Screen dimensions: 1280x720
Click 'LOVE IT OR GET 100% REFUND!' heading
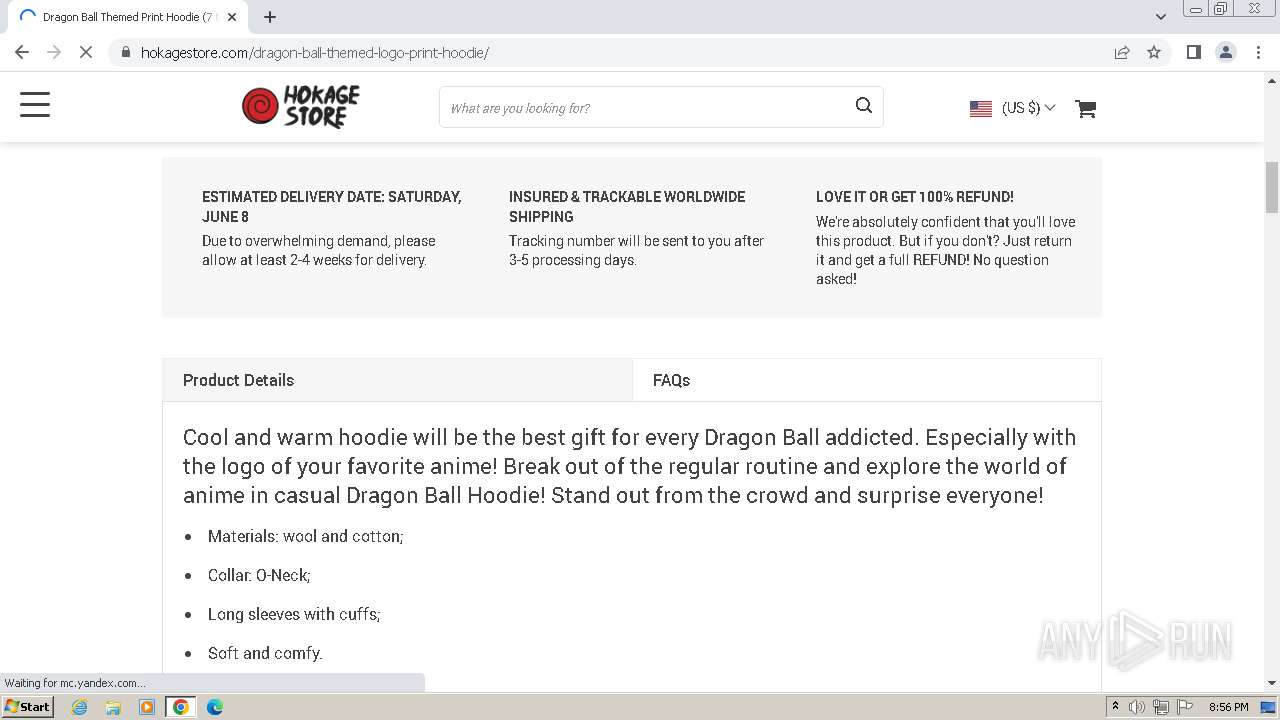pyautogui.click(x=915, y=197)
